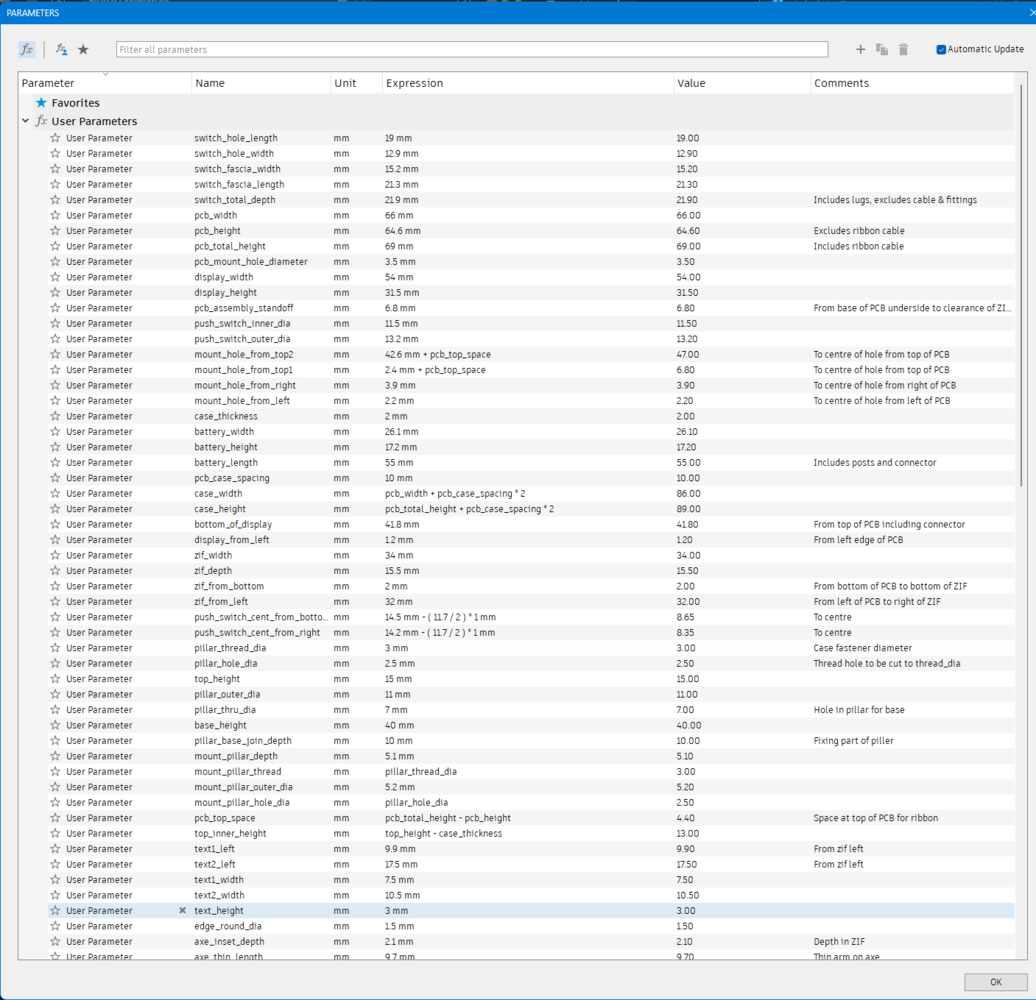Sort by Value column header
Screen dimensions: 1036x1000
tap(741, 83)
